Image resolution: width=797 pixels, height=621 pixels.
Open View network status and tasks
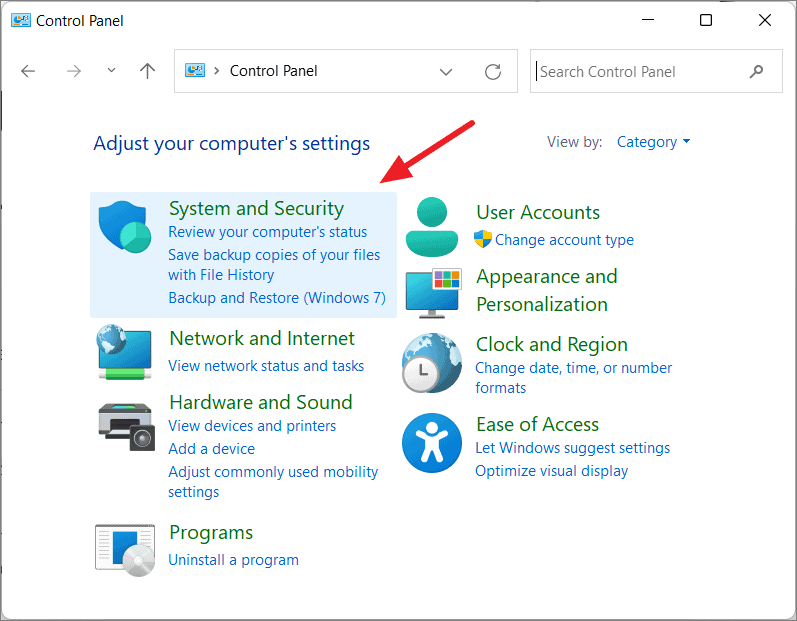[266, 366]
